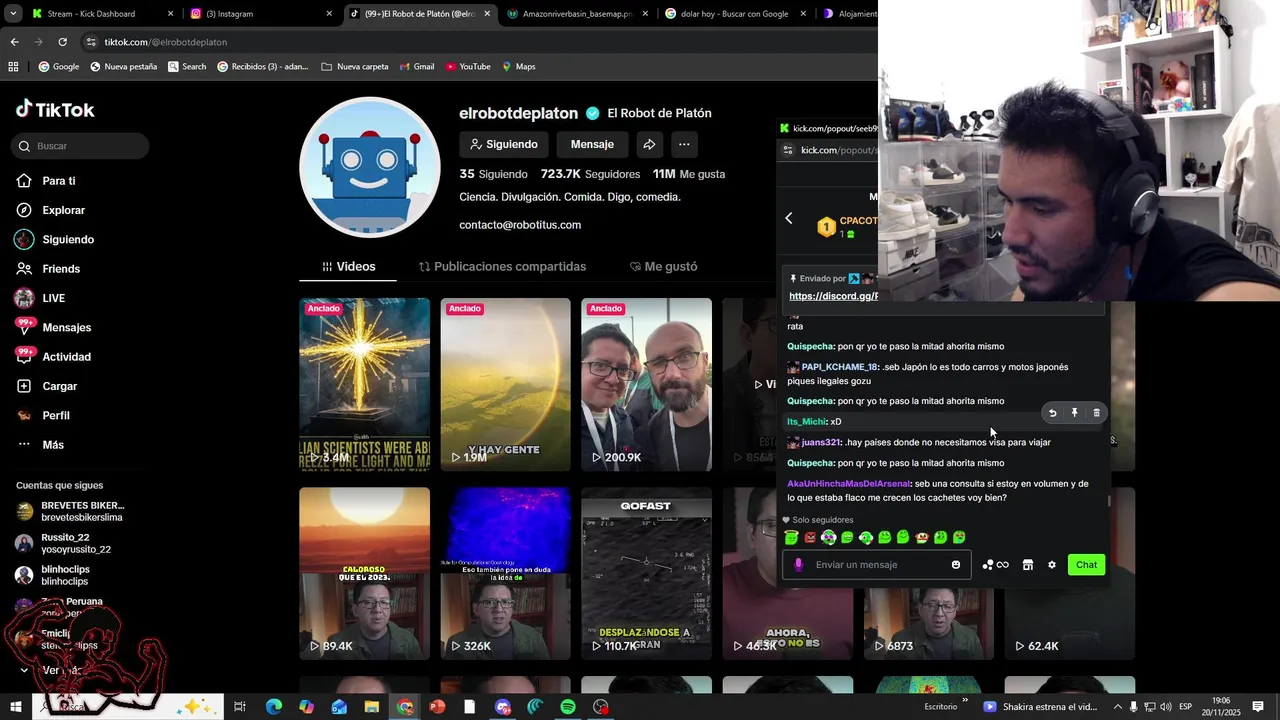
Task: Open LIVE section in TikTok sidebar
Action: click(53, 298)
